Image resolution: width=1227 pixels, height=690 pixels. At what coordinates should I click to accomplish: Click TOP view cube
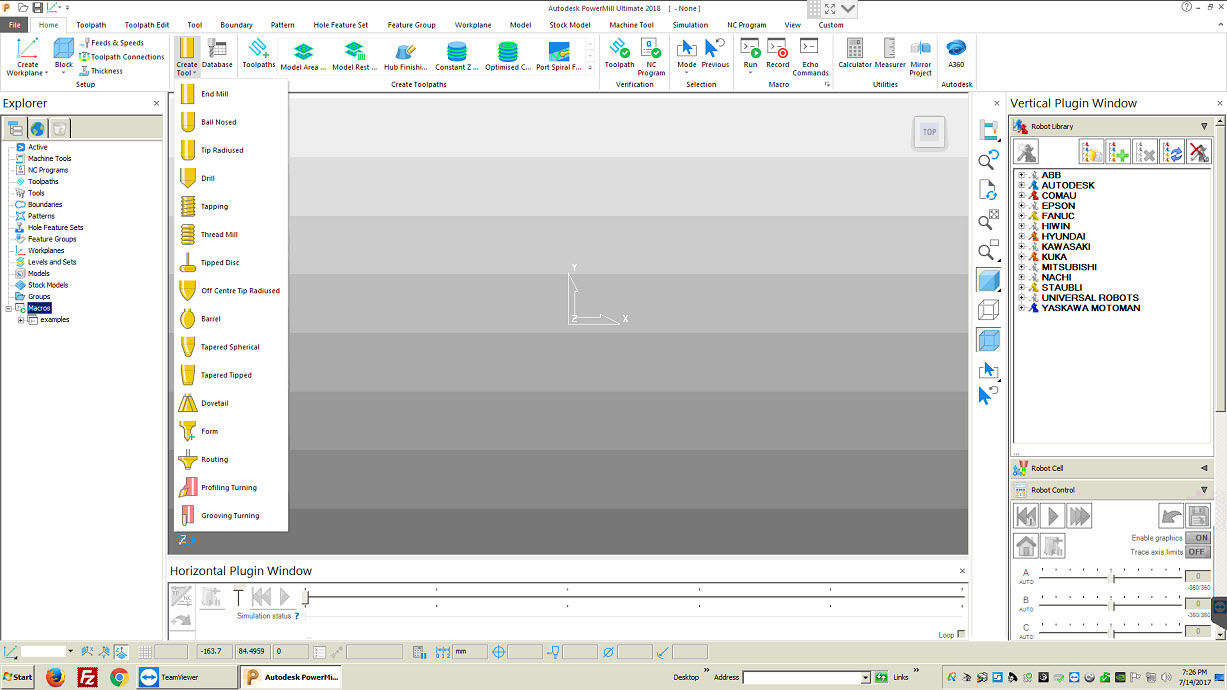pyautogui.click(x=930, y=132)
